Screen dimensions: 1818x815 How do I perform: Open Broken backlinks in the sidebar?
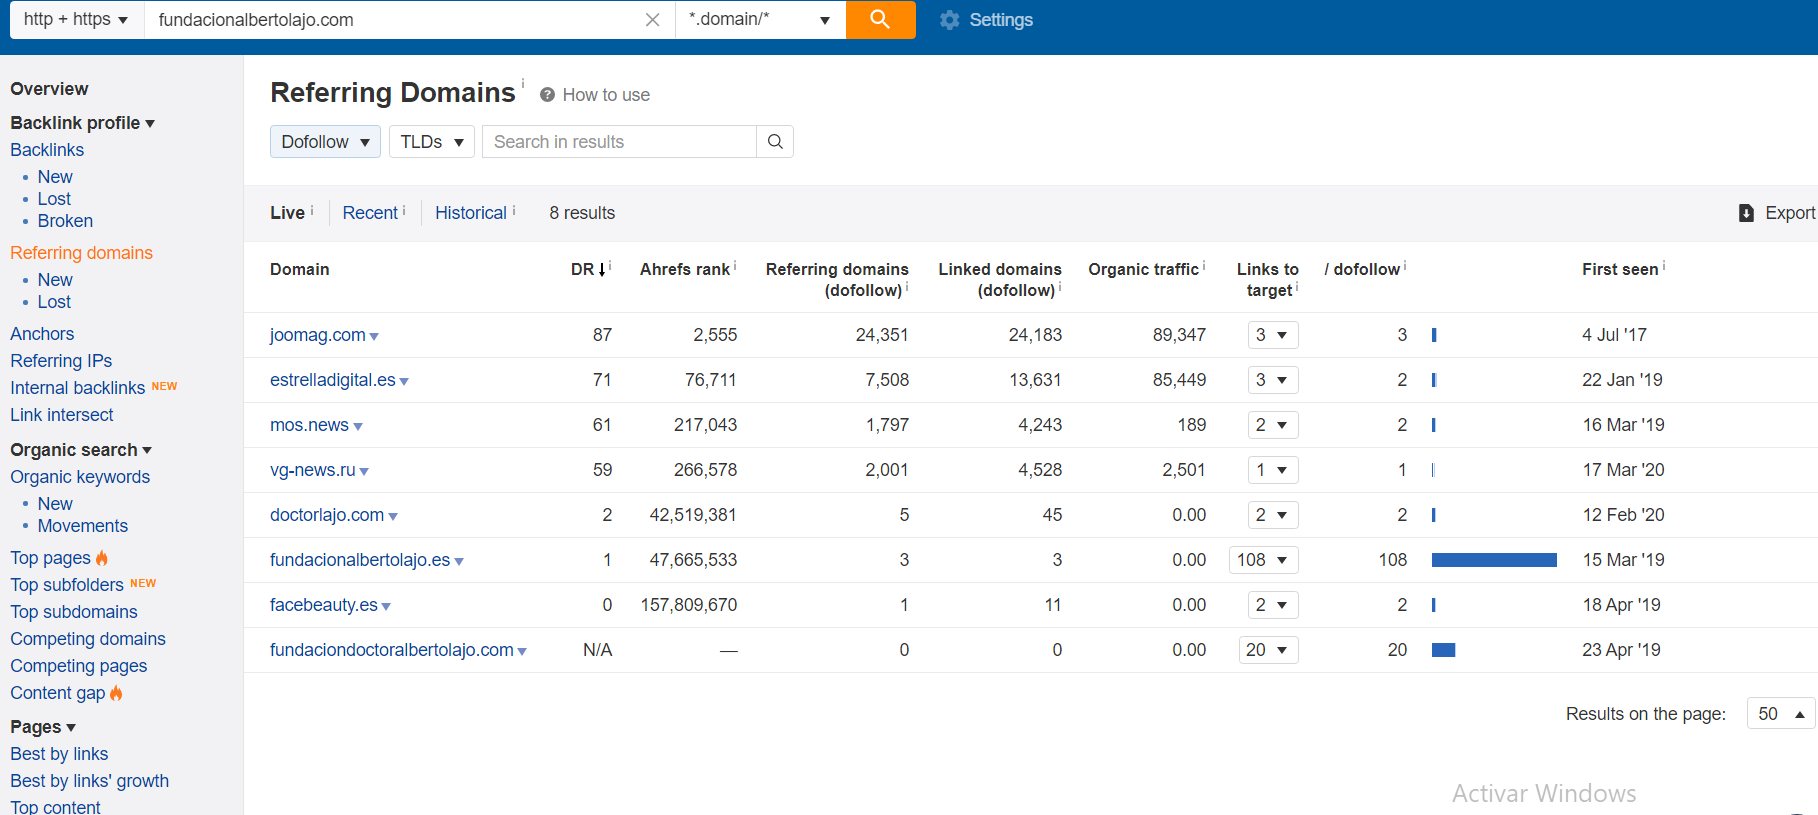(x=65, y=221)
